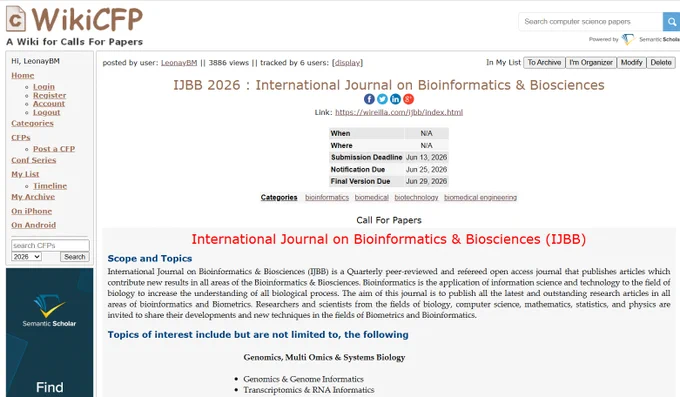Click the When row N/A value
The height and width of the screenshot is (397, 680).
pos(426,134)
